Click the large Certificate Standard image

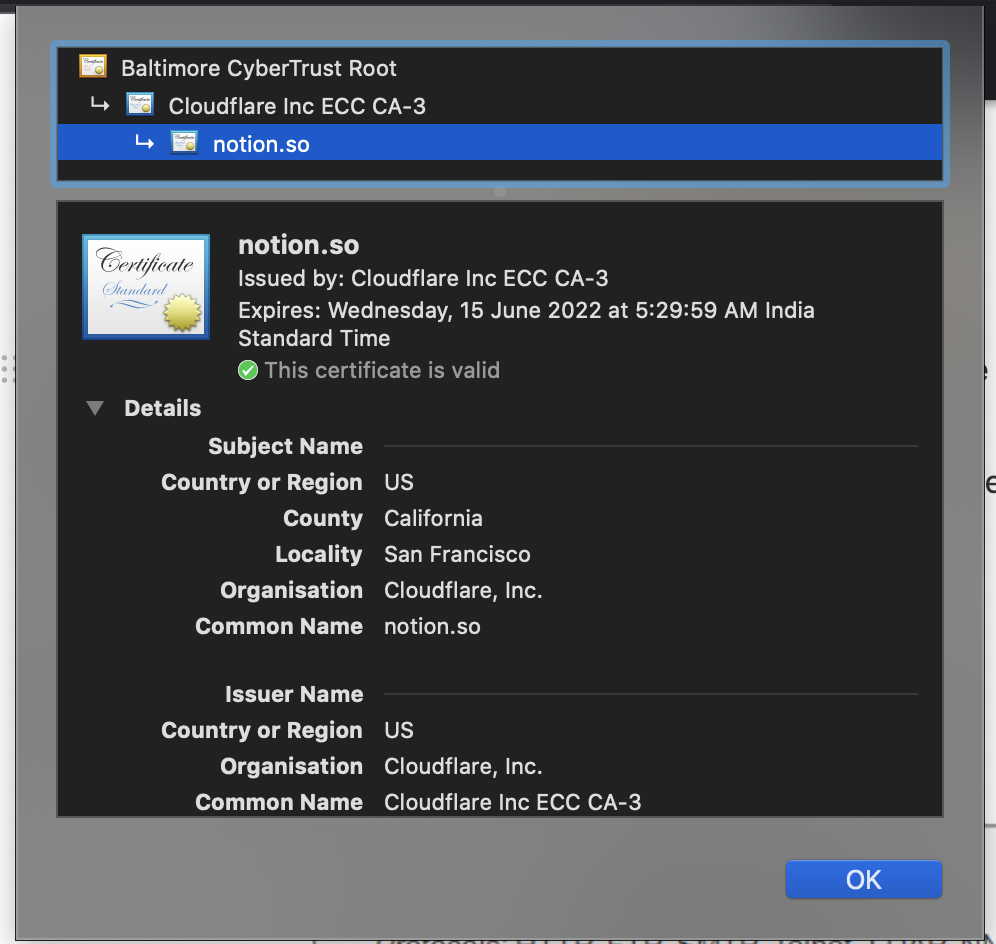(x=146, y=287)
